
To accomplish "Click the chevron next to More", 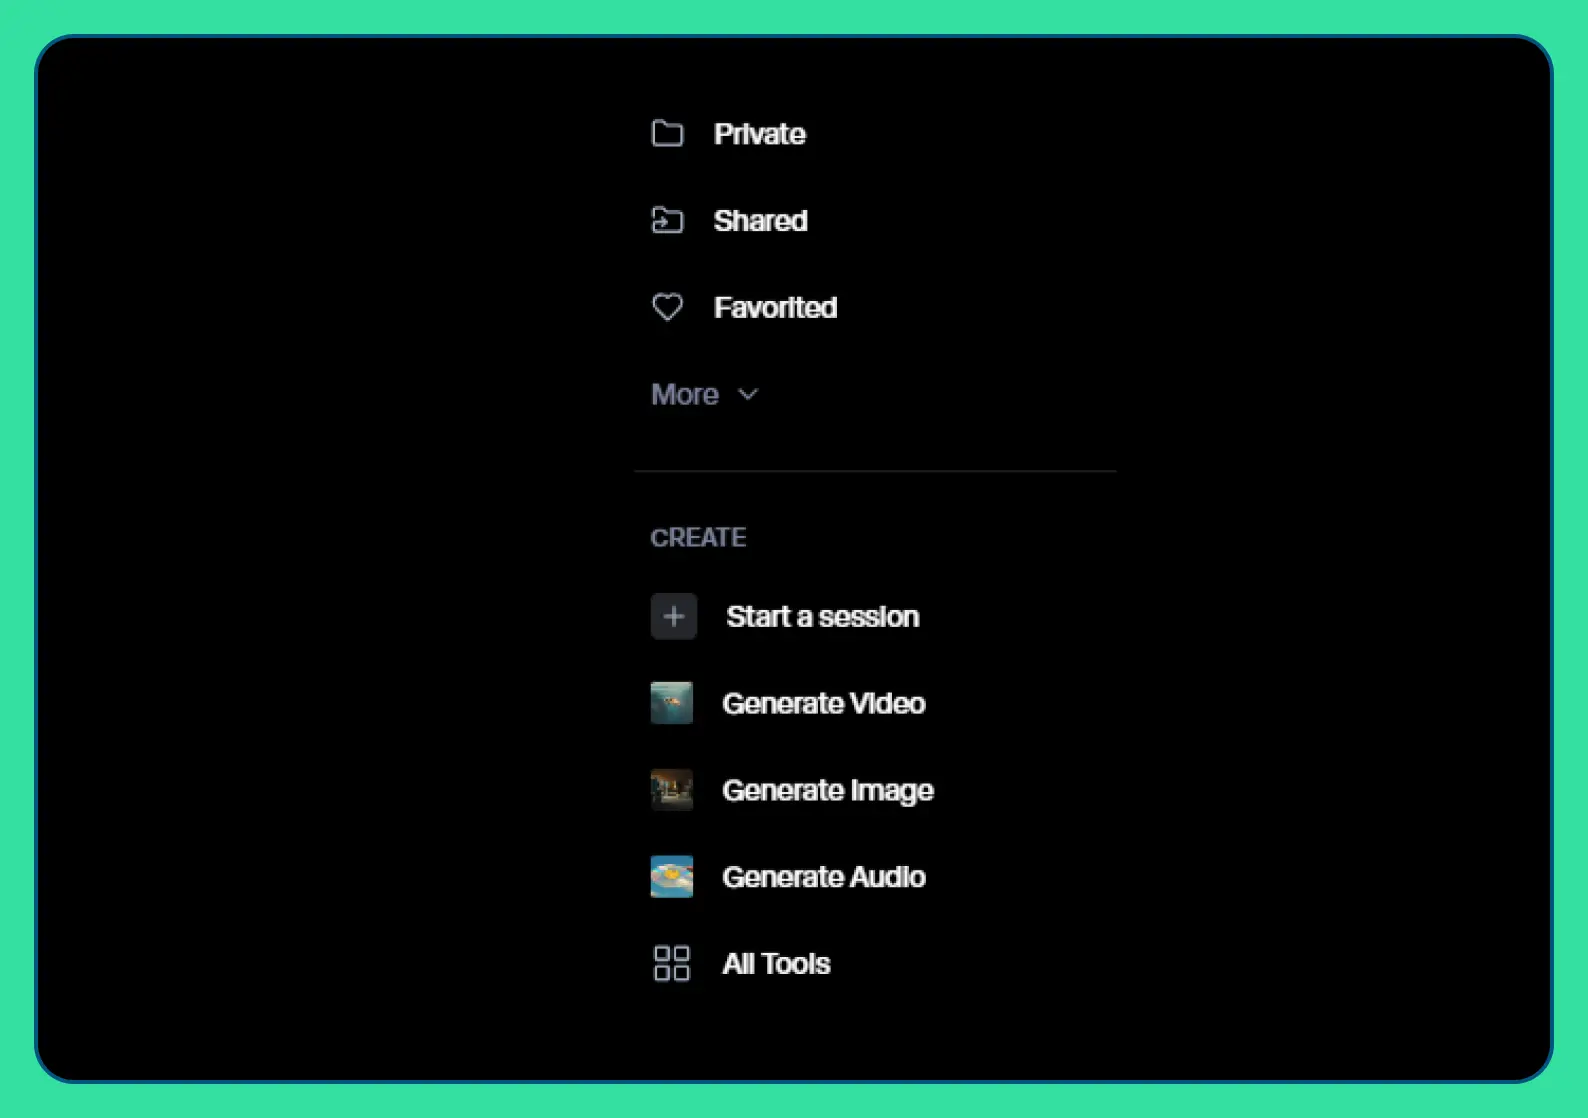I will coord(748,395).
